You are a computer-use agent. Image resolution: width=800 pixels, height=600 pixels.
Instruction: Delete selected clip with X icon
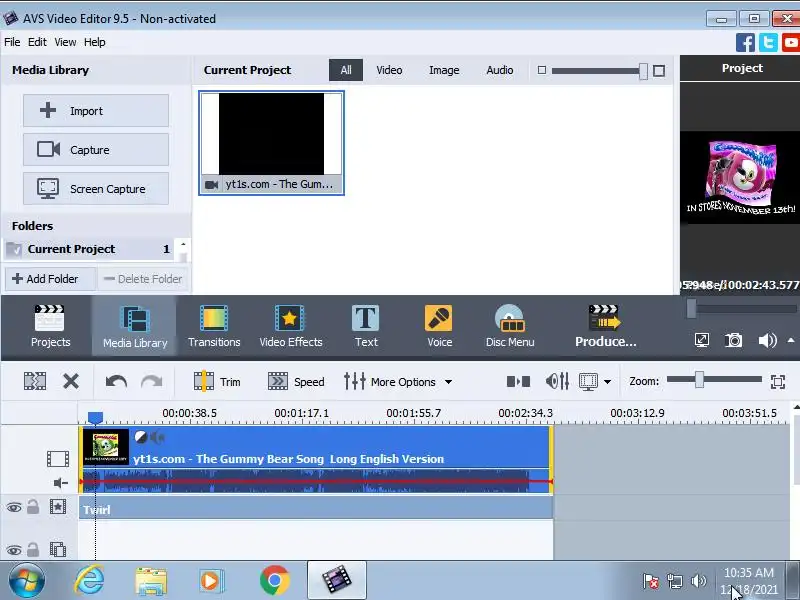coord(71,381)
